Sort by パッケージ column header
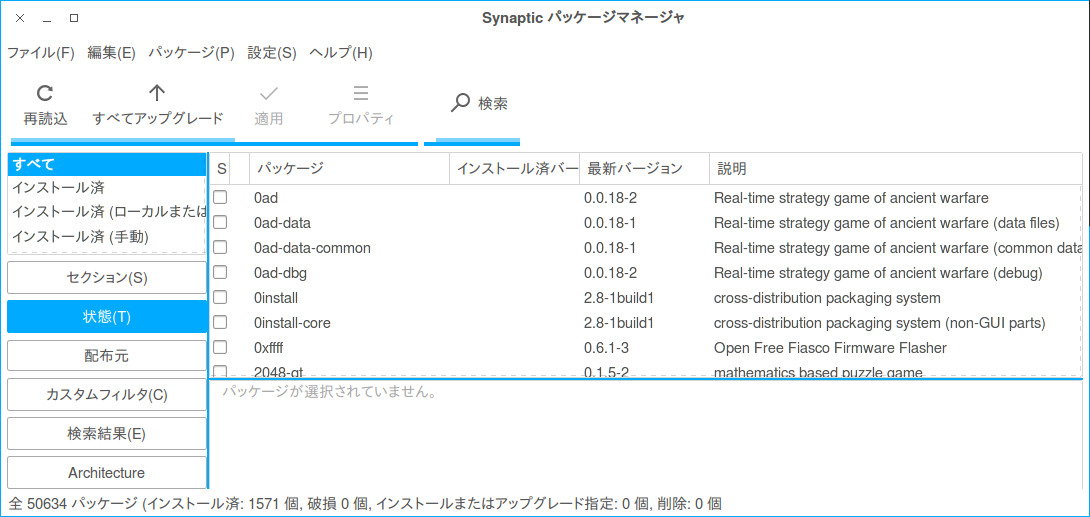Screen dimensions: 1090x517 [x=350, y=169]
